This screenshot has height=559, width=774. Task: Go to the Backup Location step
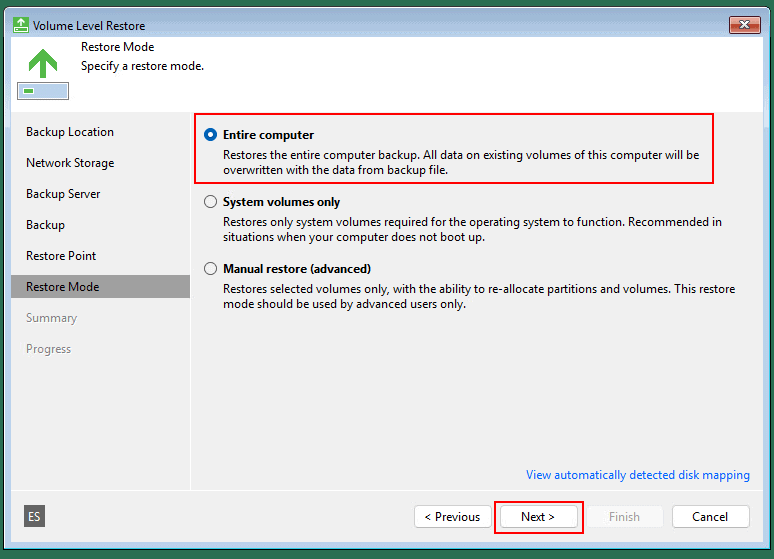[70, 132]
